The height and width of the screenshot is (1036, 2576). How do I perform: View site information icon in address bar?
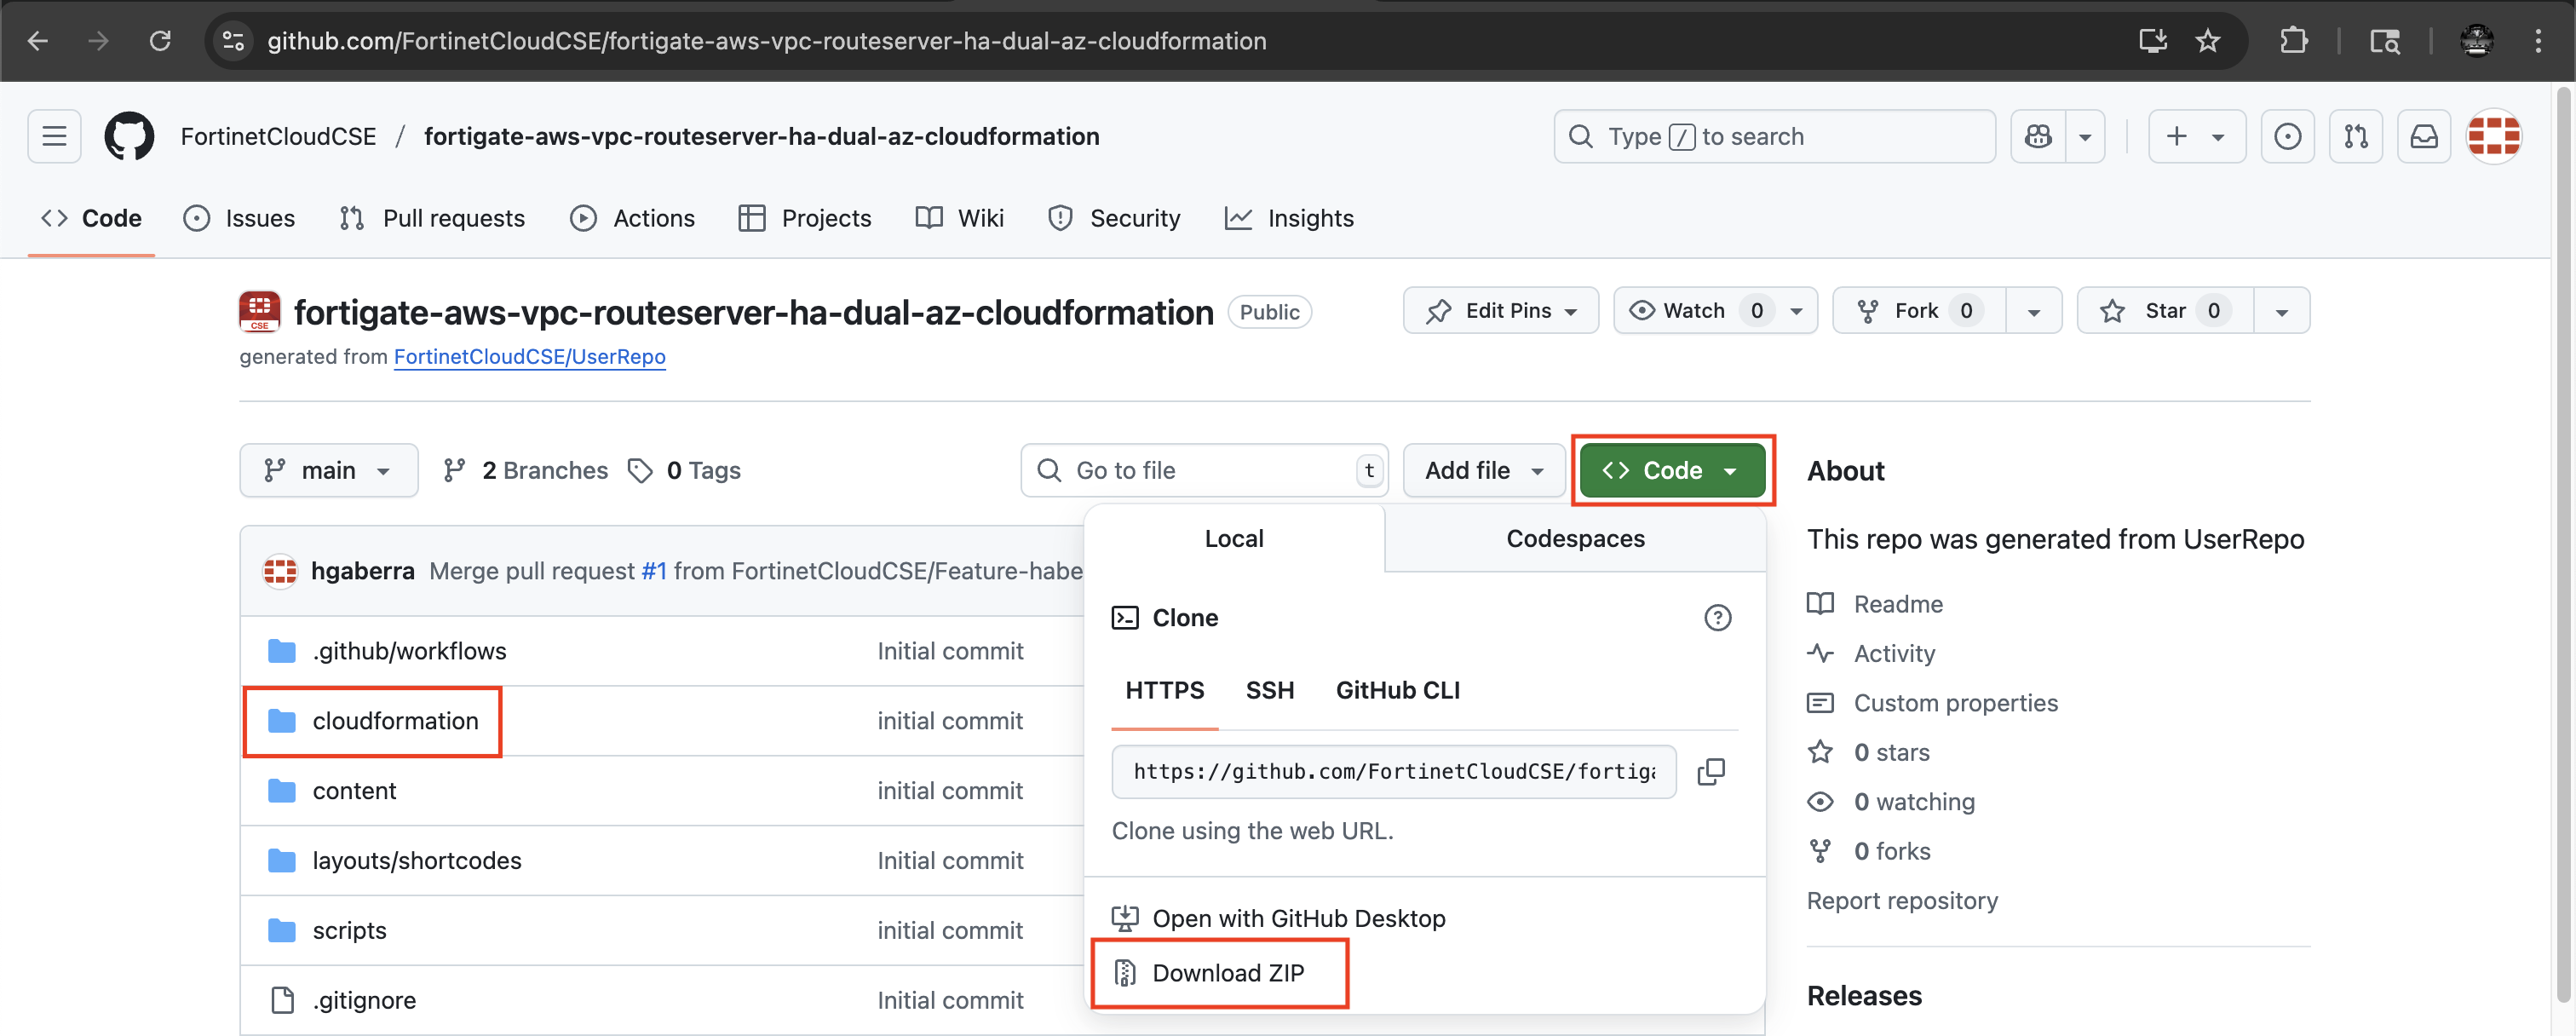(x=233, y=41)
